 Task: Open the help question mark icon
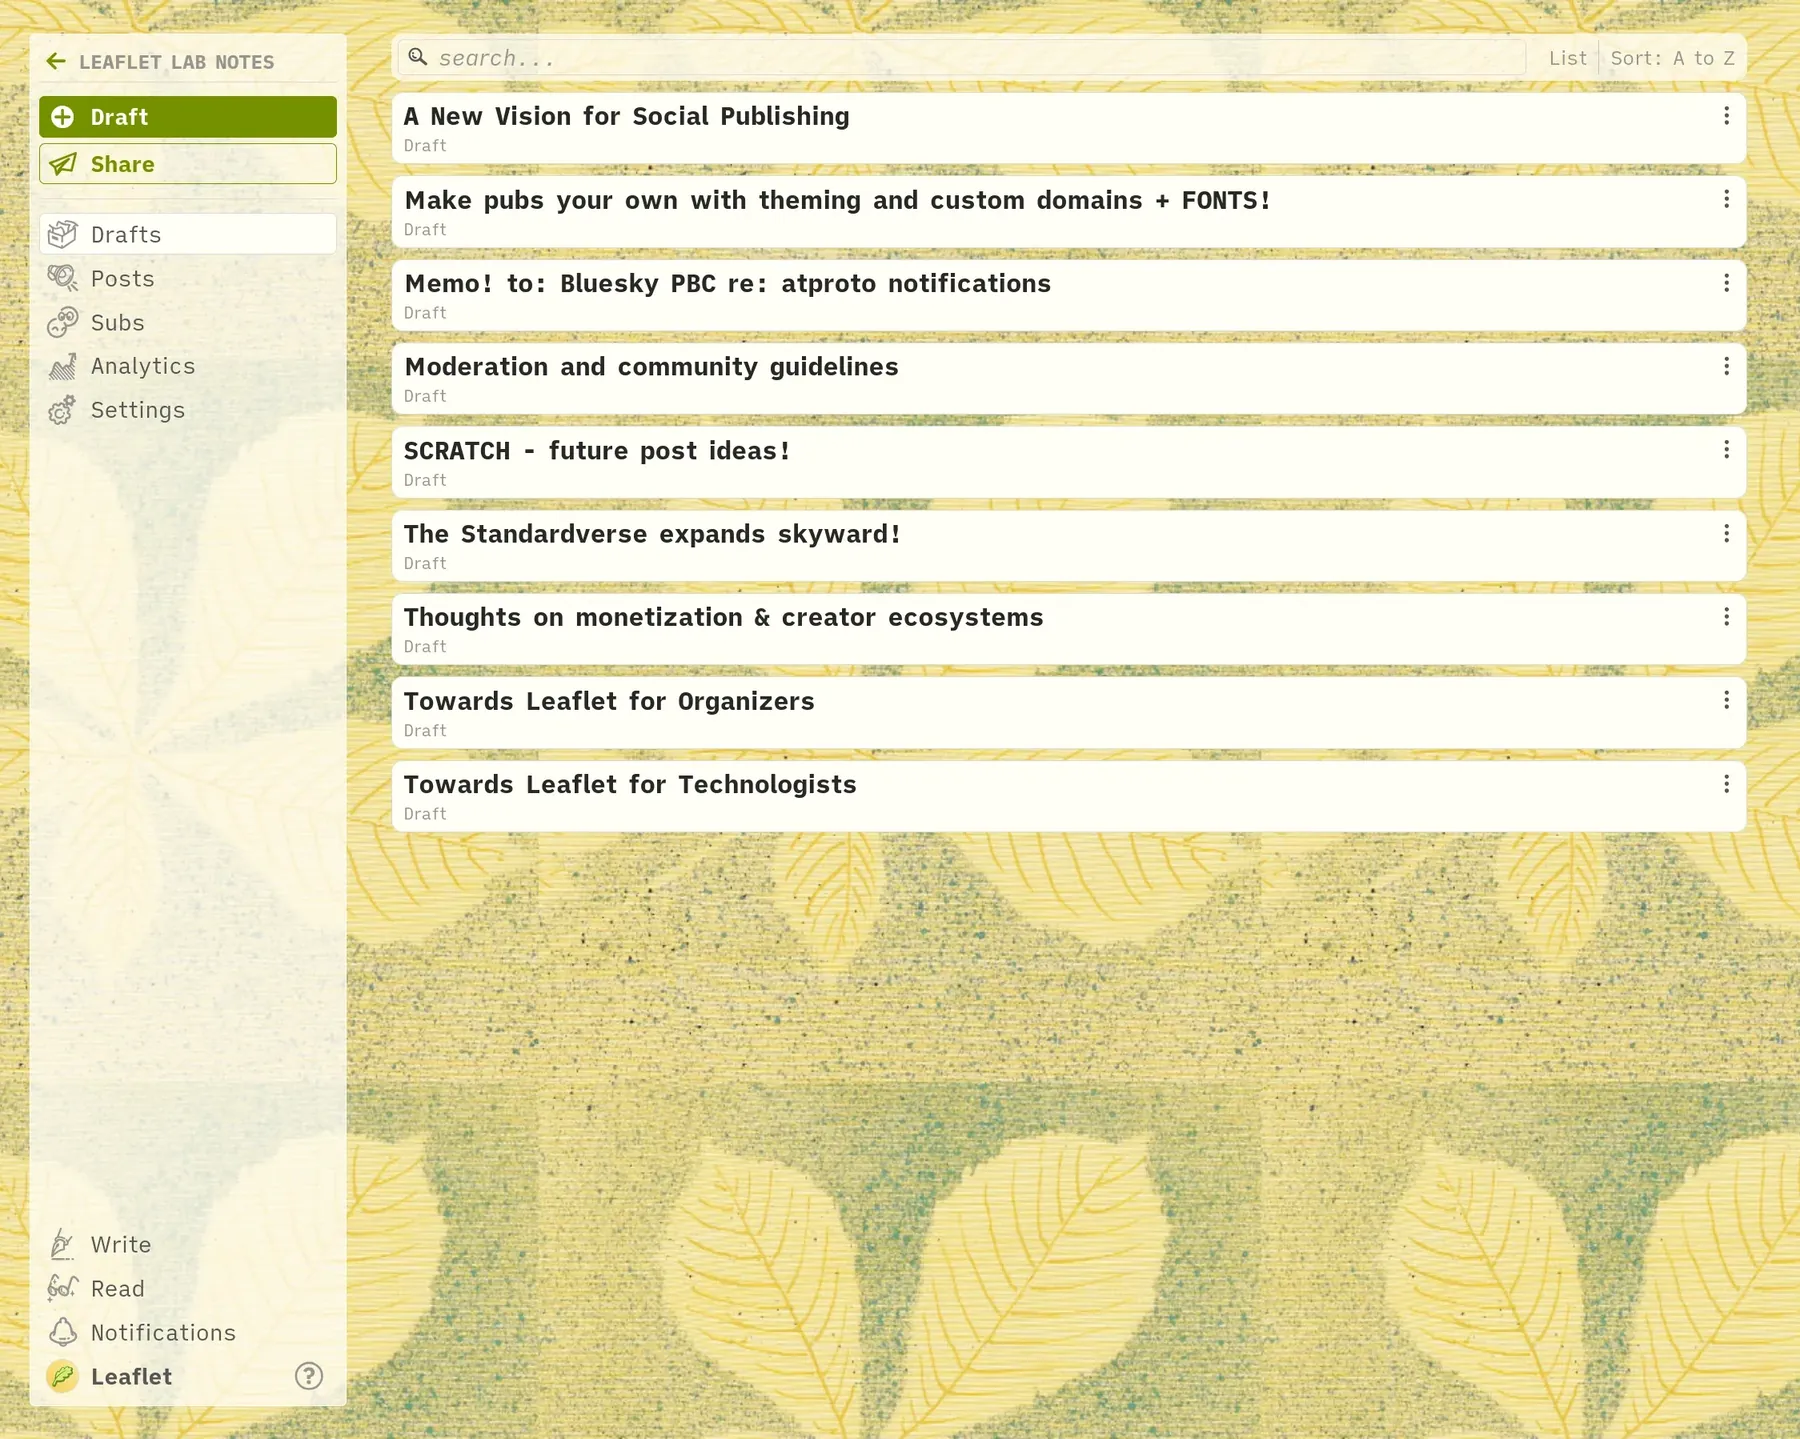pyautogui.click(x=309, y=1376)
